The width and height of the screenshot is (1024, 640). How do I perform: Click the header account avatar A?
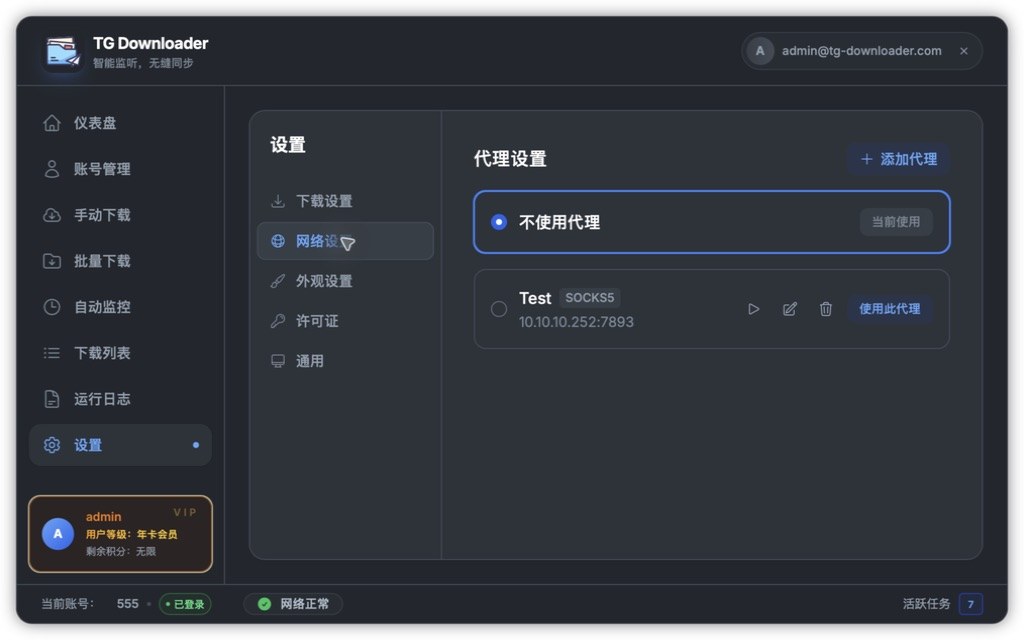coord(760,51)
